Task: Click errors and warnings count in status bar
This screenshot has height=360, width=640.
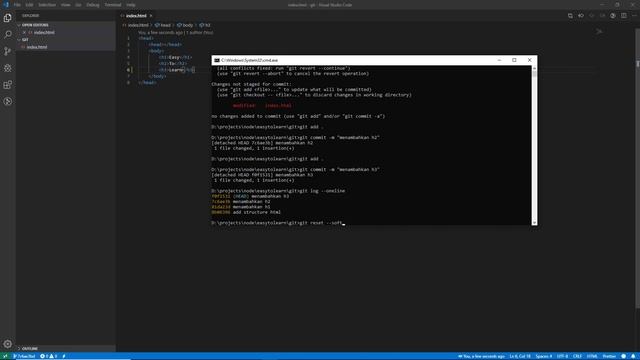Action: pyautogui.click(x=48, y=356)
